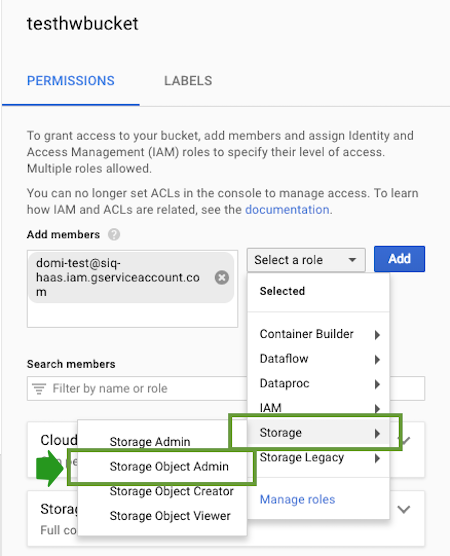Switch to the LABELS tab
This screenshot has height=556, width=450.
tap(188, 81)
